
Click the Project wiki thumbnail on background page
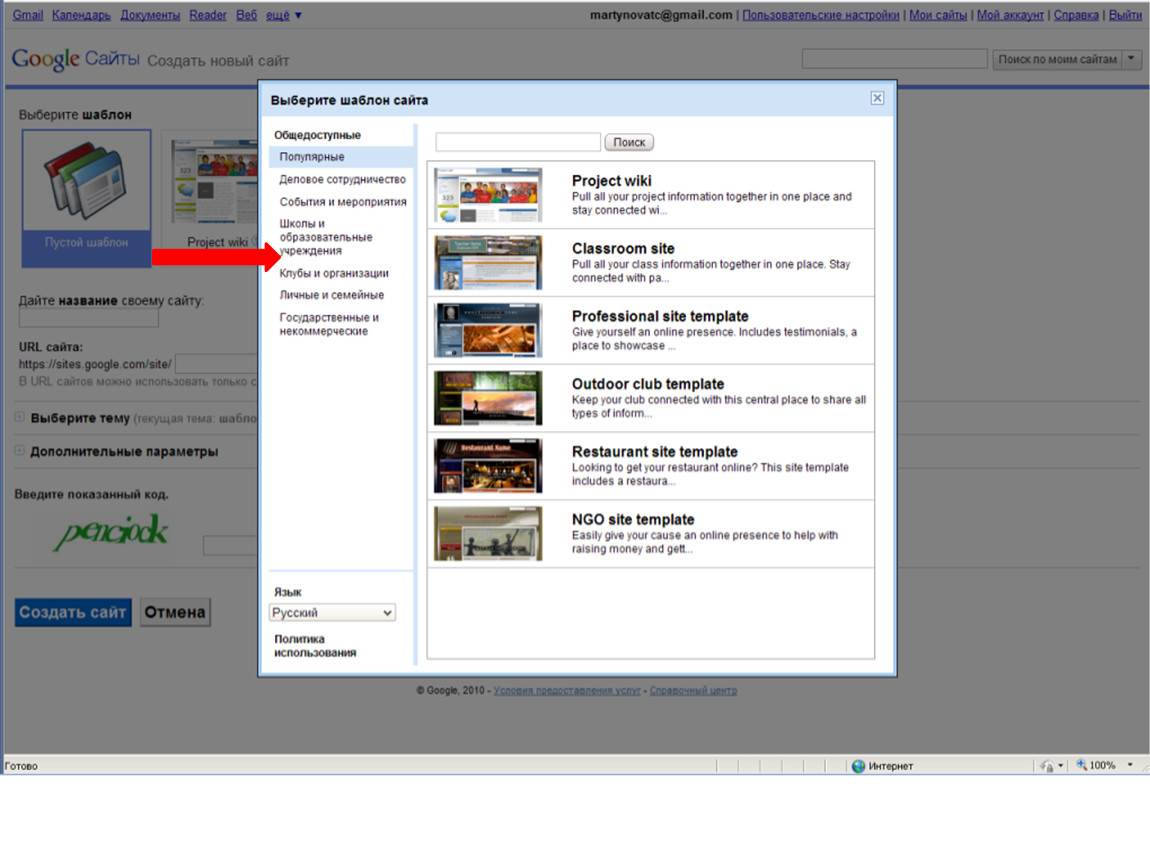pyautogui.click(x=214, y=180)
